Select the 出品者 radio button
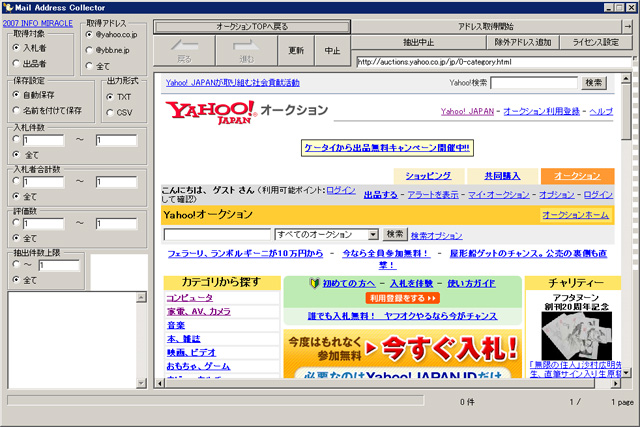640x427 pixels. (14, 63)
